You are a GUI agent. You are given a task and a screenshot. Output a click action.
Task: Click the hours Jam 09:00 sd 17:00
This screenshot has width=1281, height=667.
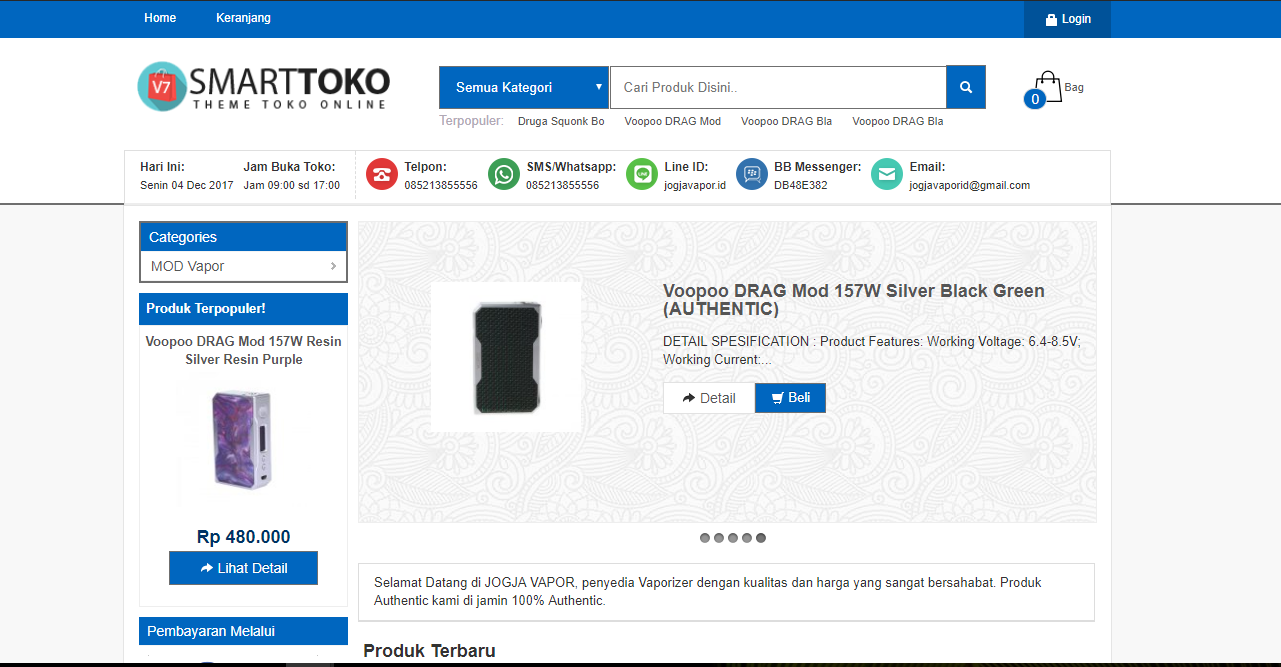[x=292, y=185]
